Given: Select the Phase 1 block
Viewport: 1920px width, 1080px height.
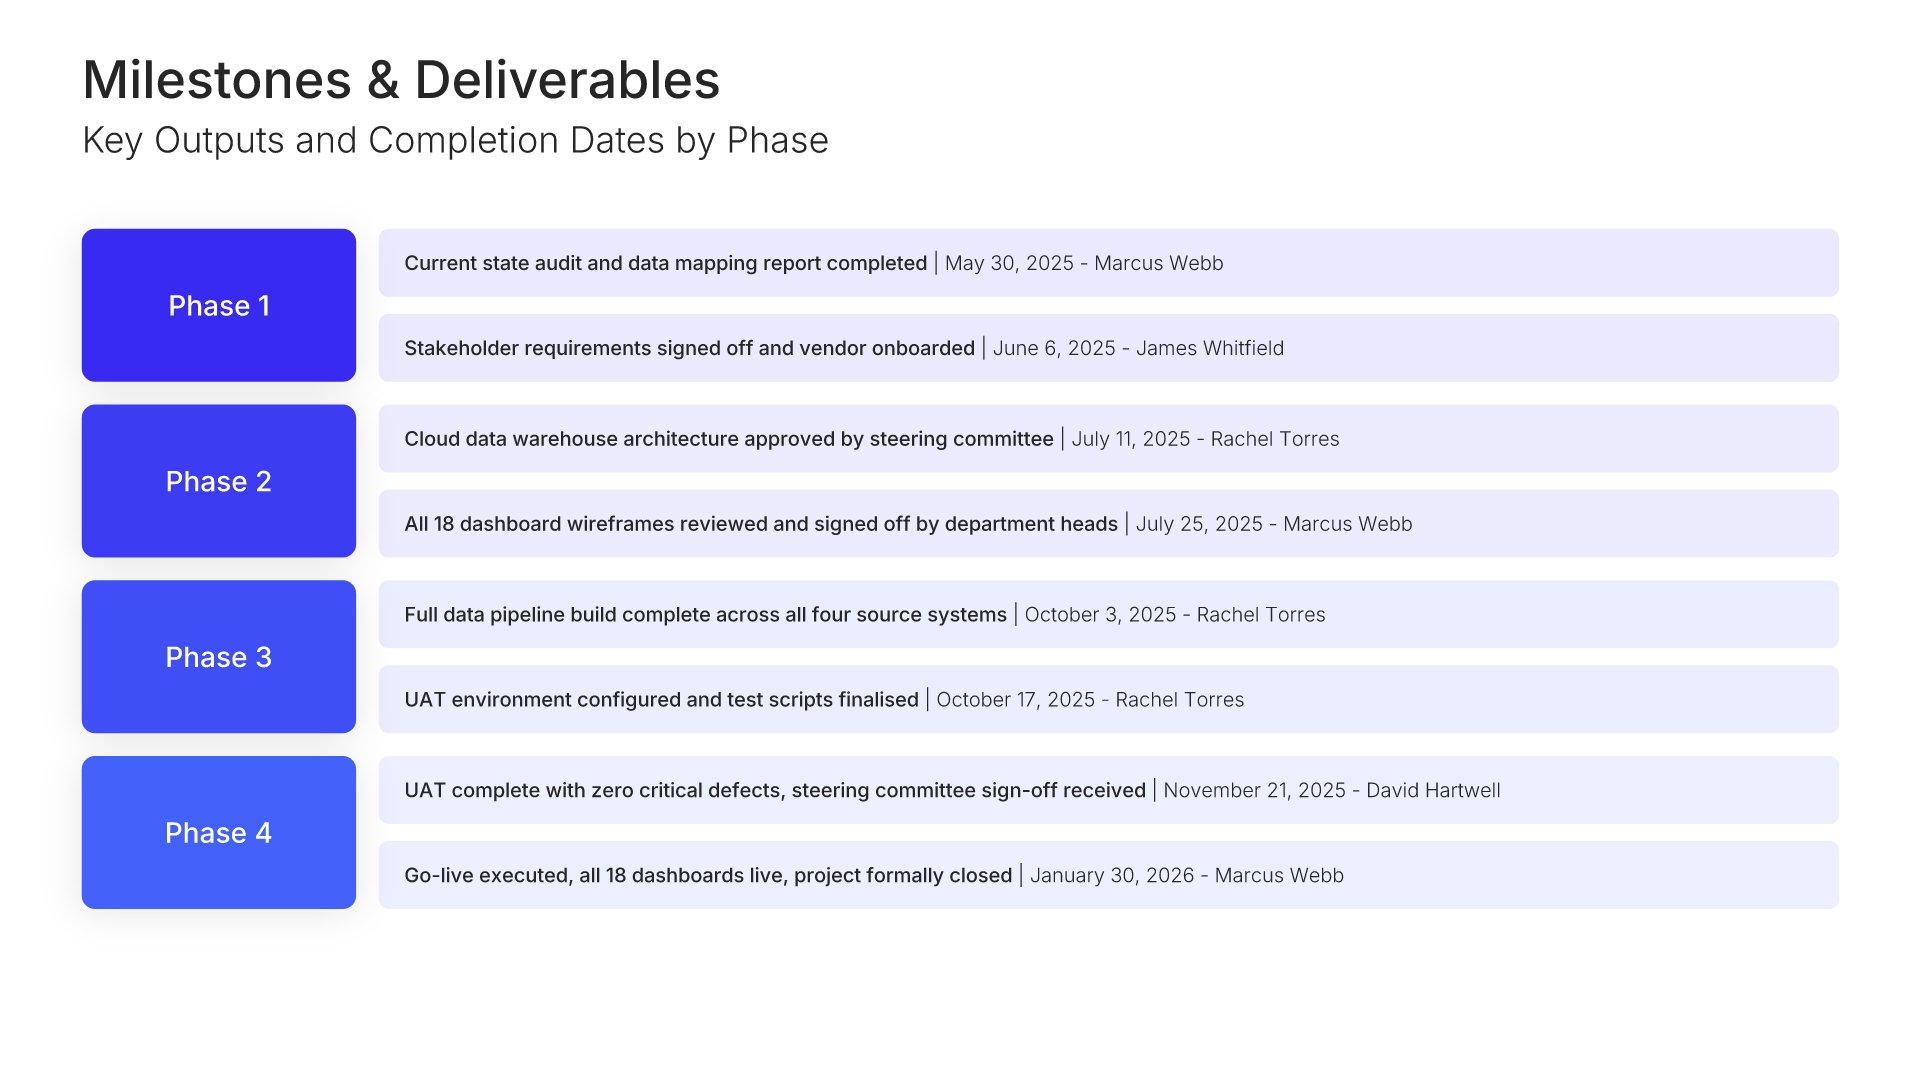Looking at the screenshot, I should pyautogui.click(x=219, y=305).
